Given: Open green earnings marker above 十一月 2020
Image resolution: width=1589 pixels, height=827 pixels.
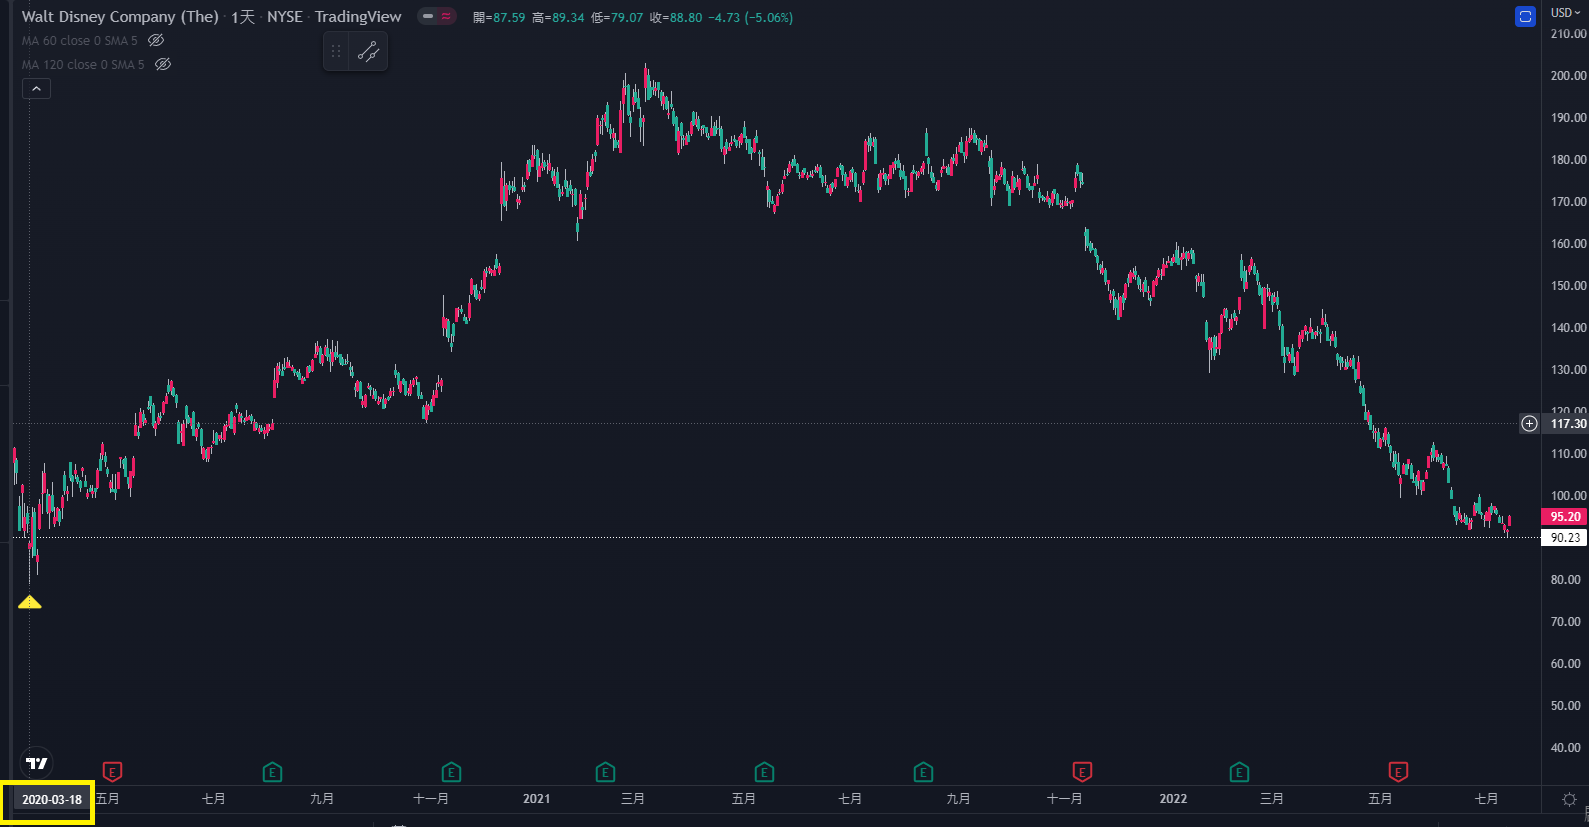Looking at the screenshot, I should point(451,772).
